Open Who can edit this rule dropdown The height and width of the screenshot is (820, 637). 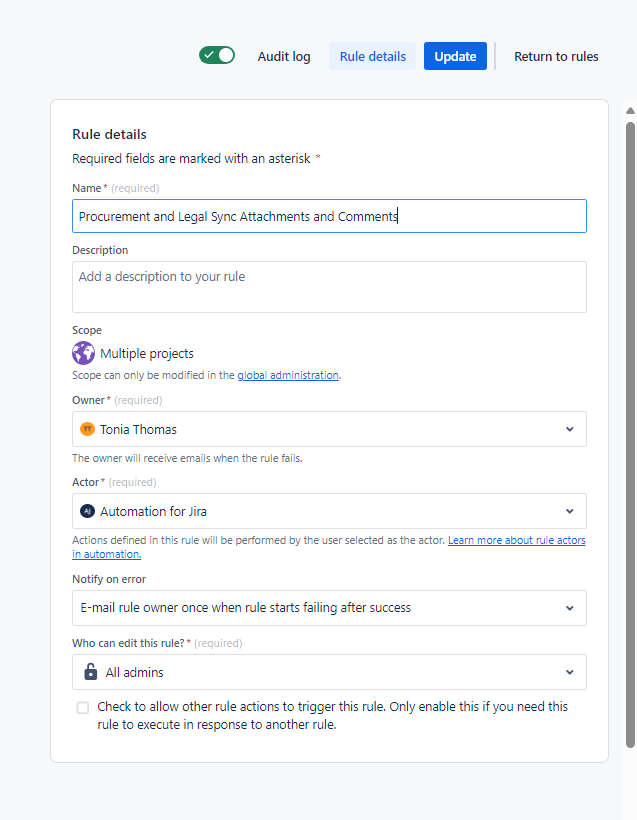329,673
